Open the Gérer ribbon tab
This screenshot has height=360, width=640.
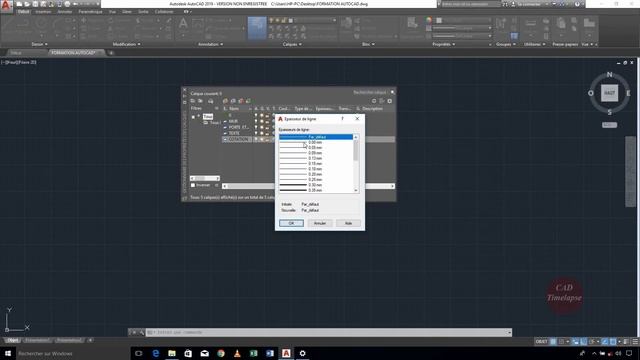pyautogui.click(x=127, y=11)
